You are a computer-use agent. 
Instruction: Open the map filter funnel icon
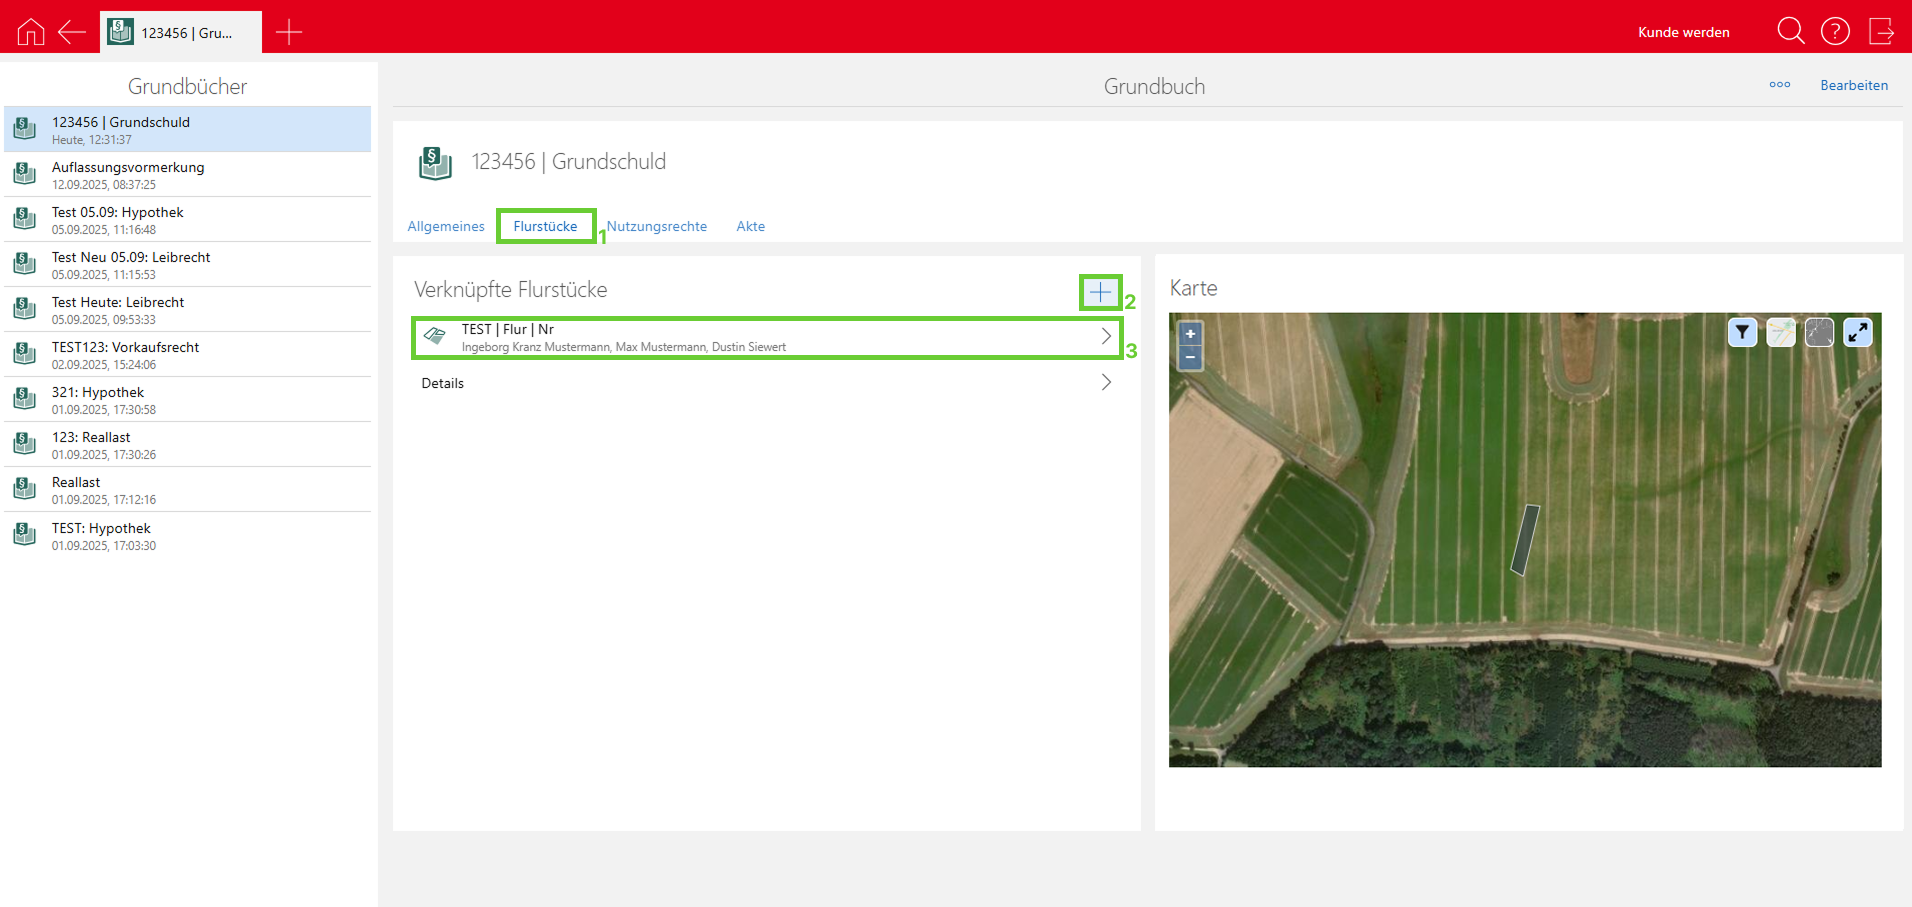click(1742, 333)
